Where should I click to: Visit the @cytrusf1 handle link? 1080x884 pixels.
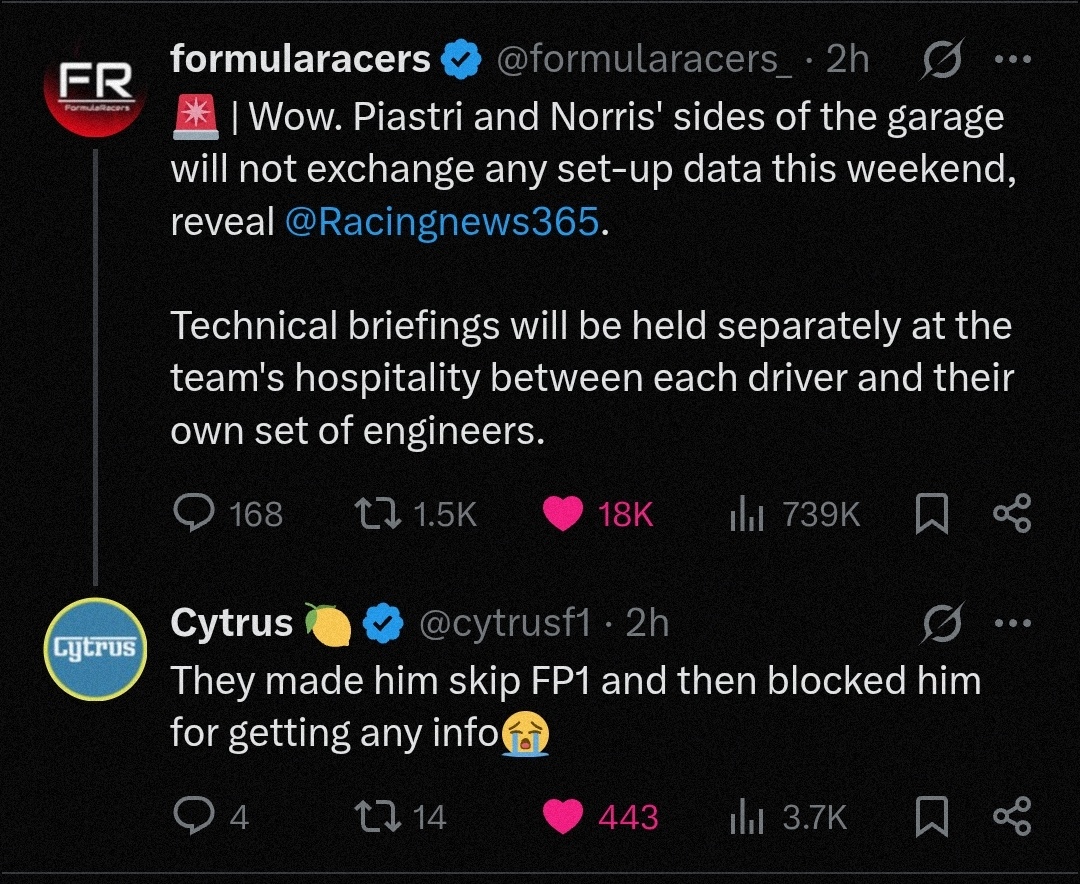[503, 623]
